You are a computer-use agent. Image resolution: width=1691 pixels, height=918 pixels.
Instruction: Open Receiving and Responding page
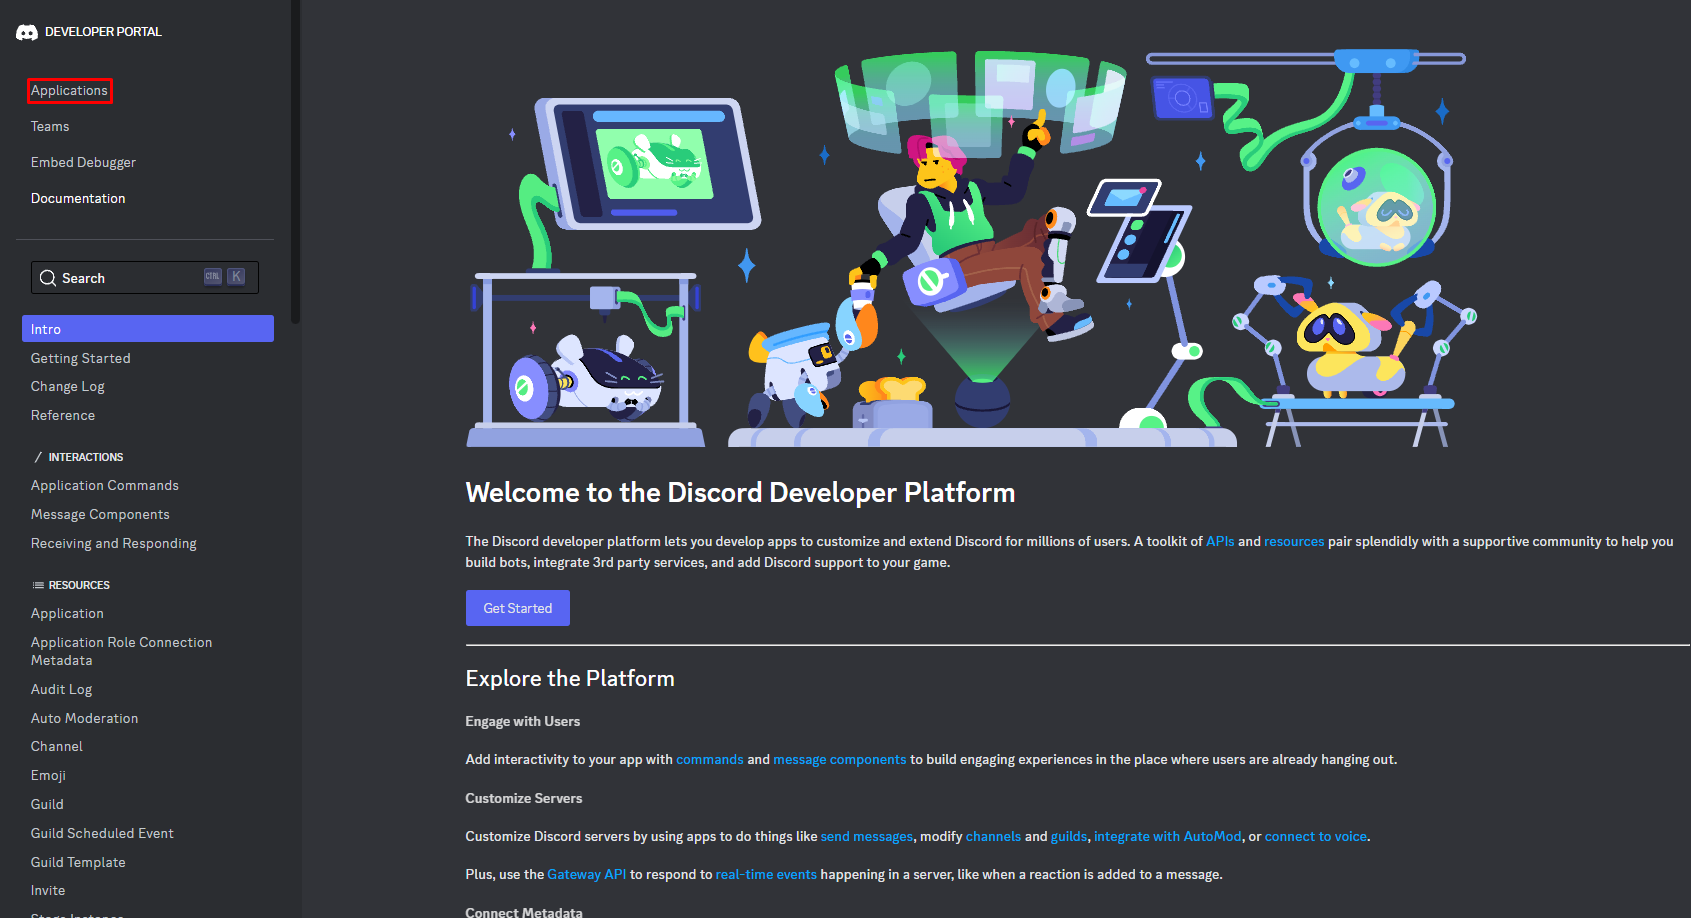coord(114,543)
